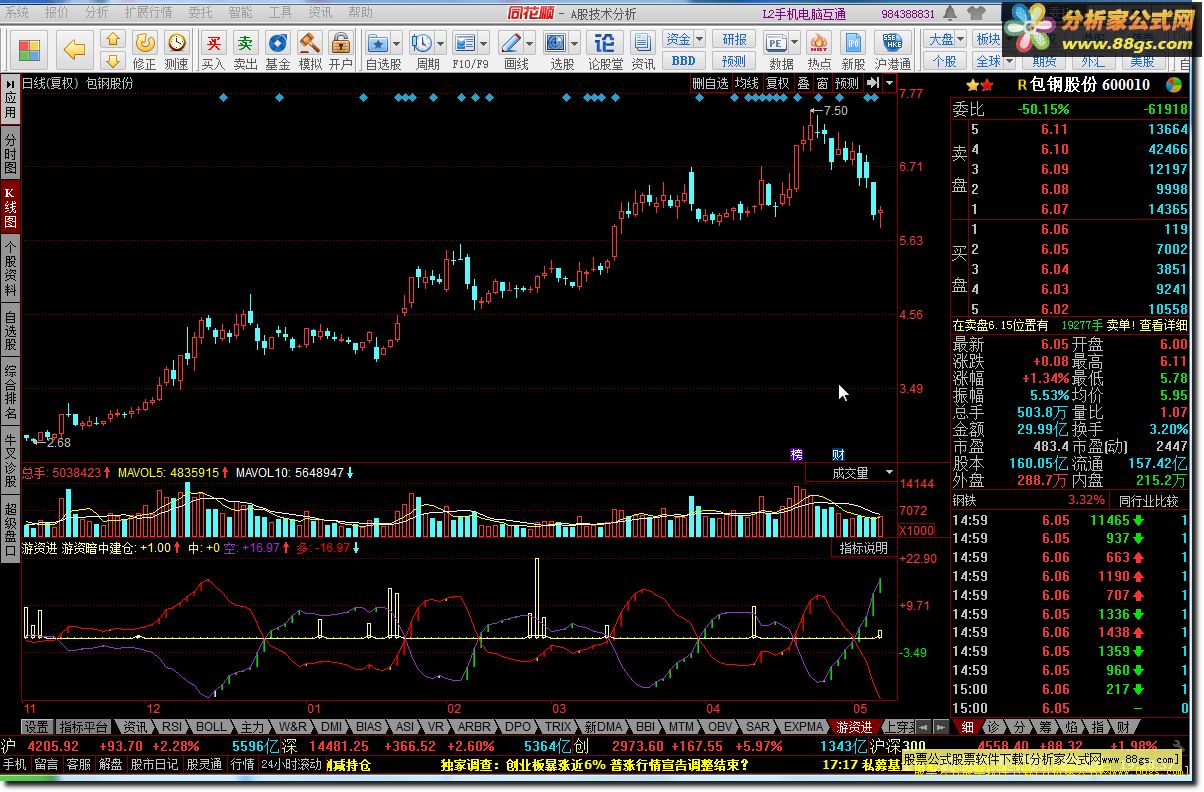Expand the 画线 drawing dropdown arrow
This screenshot has height=792, width=1204.
530,44
